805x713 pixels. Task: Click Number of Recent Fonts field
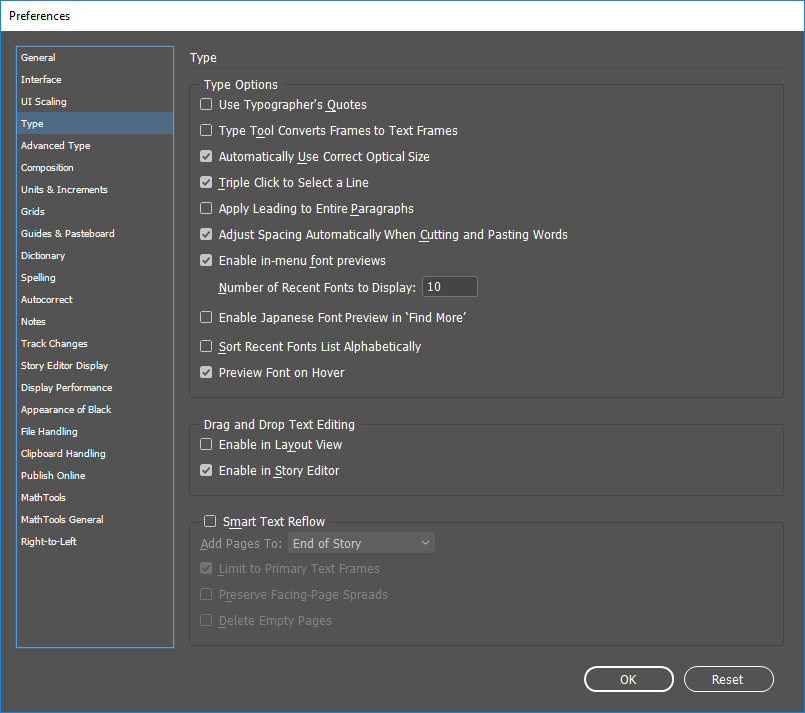click(449, 287)
